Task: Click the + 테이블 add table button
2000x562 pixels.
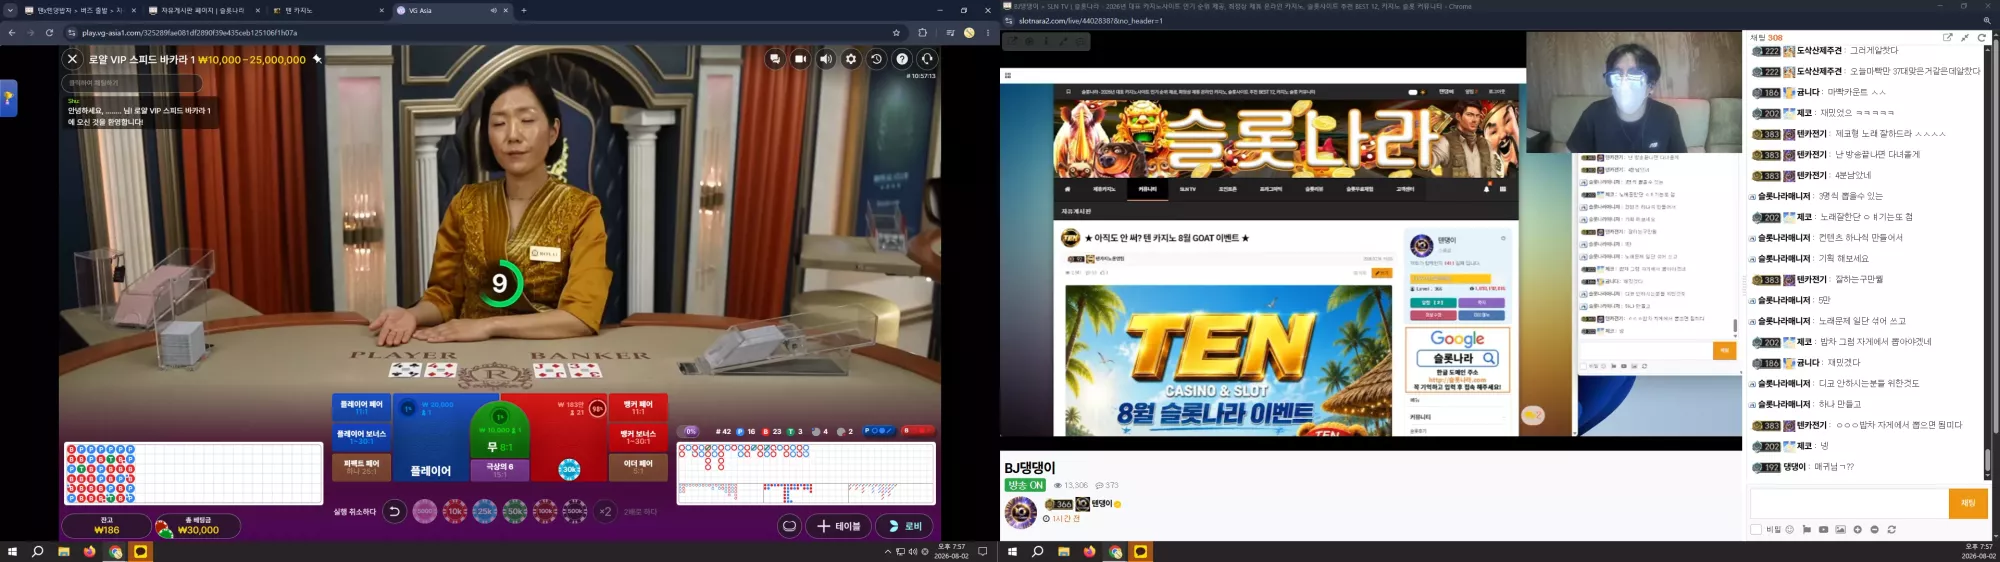Action: point(838,526)
